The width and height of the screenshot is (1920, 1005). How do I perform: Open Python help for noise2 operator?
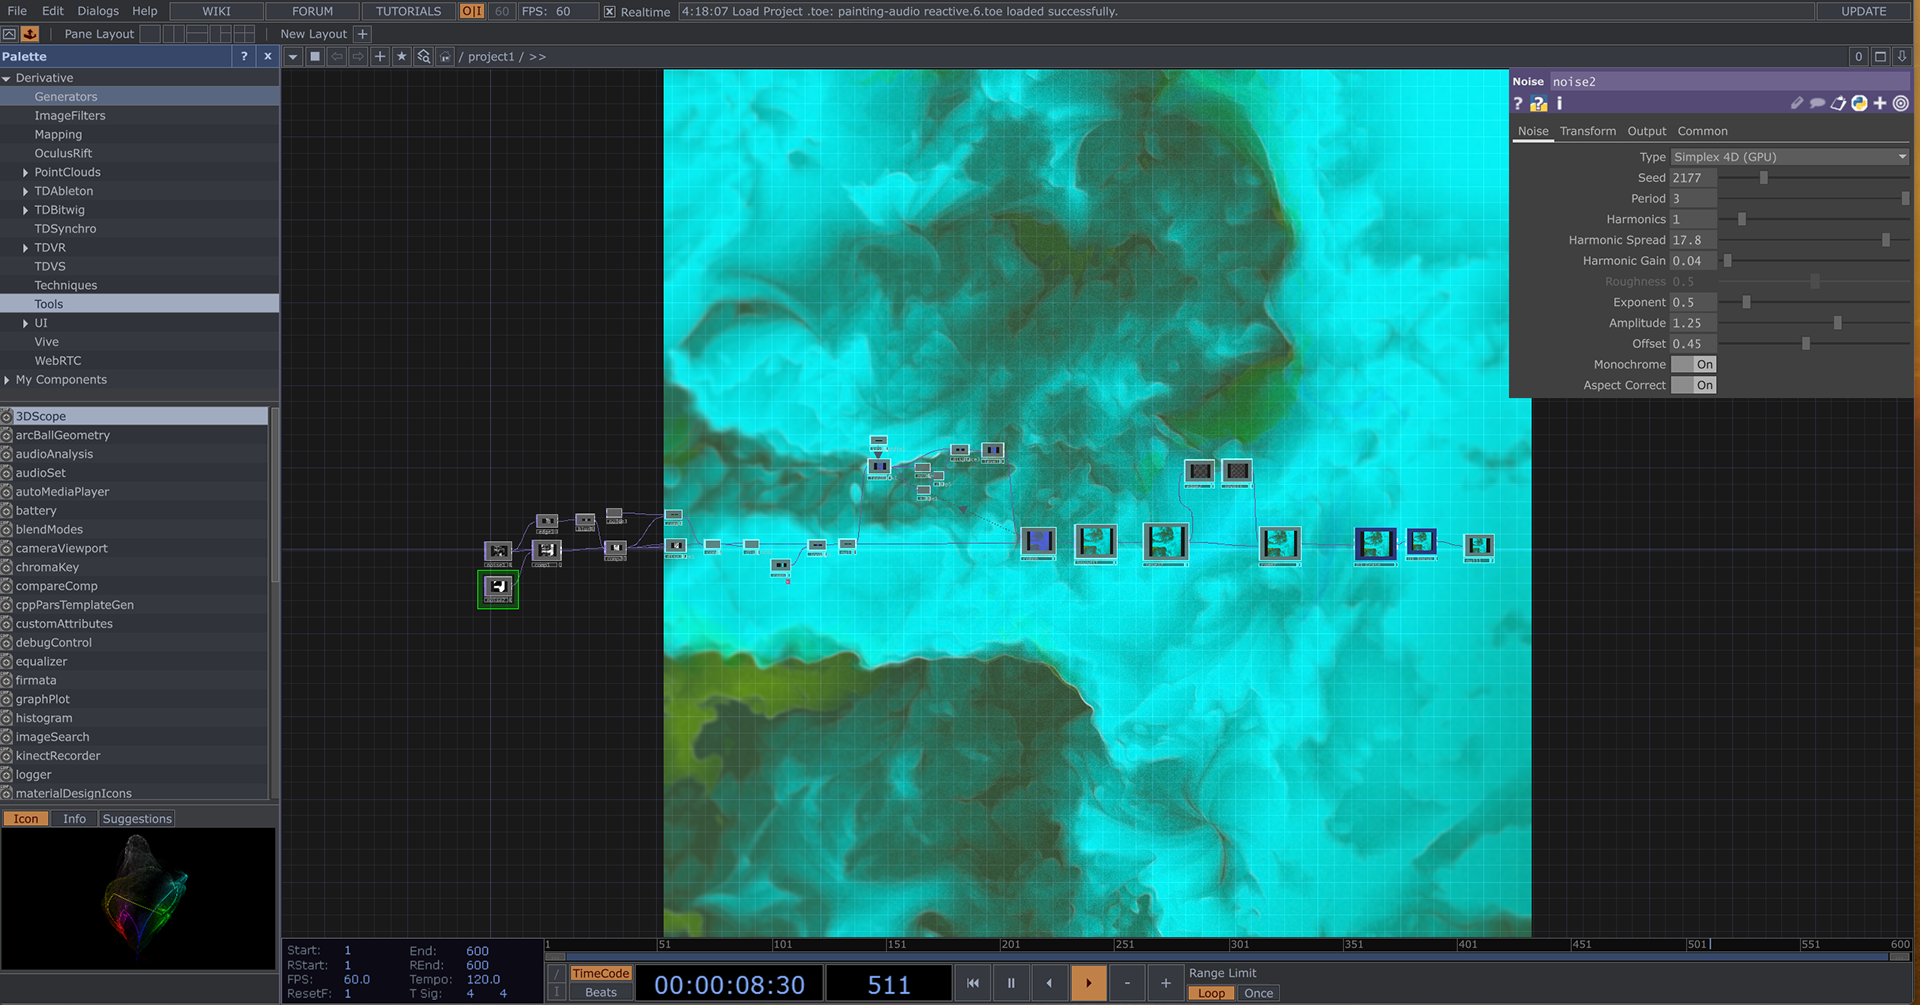point(1538,103)
